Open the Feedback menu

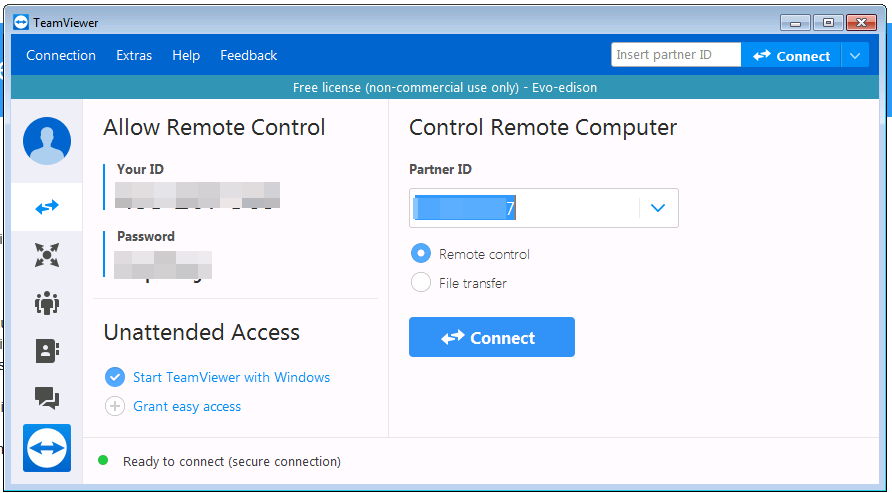(249, 55)
